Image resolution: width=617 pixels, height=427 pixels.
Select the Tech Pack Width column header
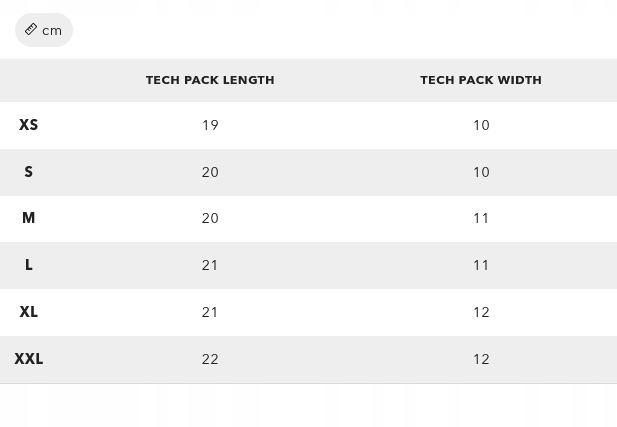(x=481, y=80)
